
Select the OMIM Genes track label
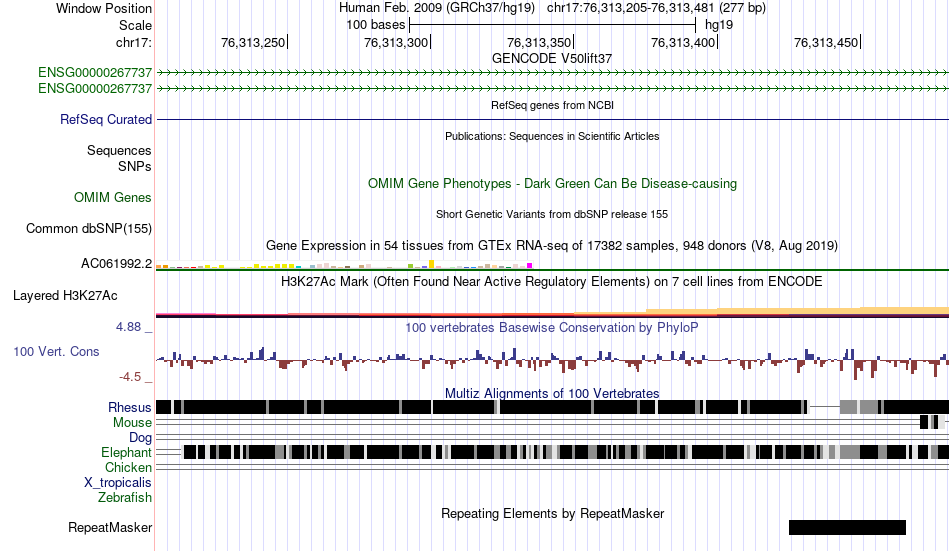(112, 198)
